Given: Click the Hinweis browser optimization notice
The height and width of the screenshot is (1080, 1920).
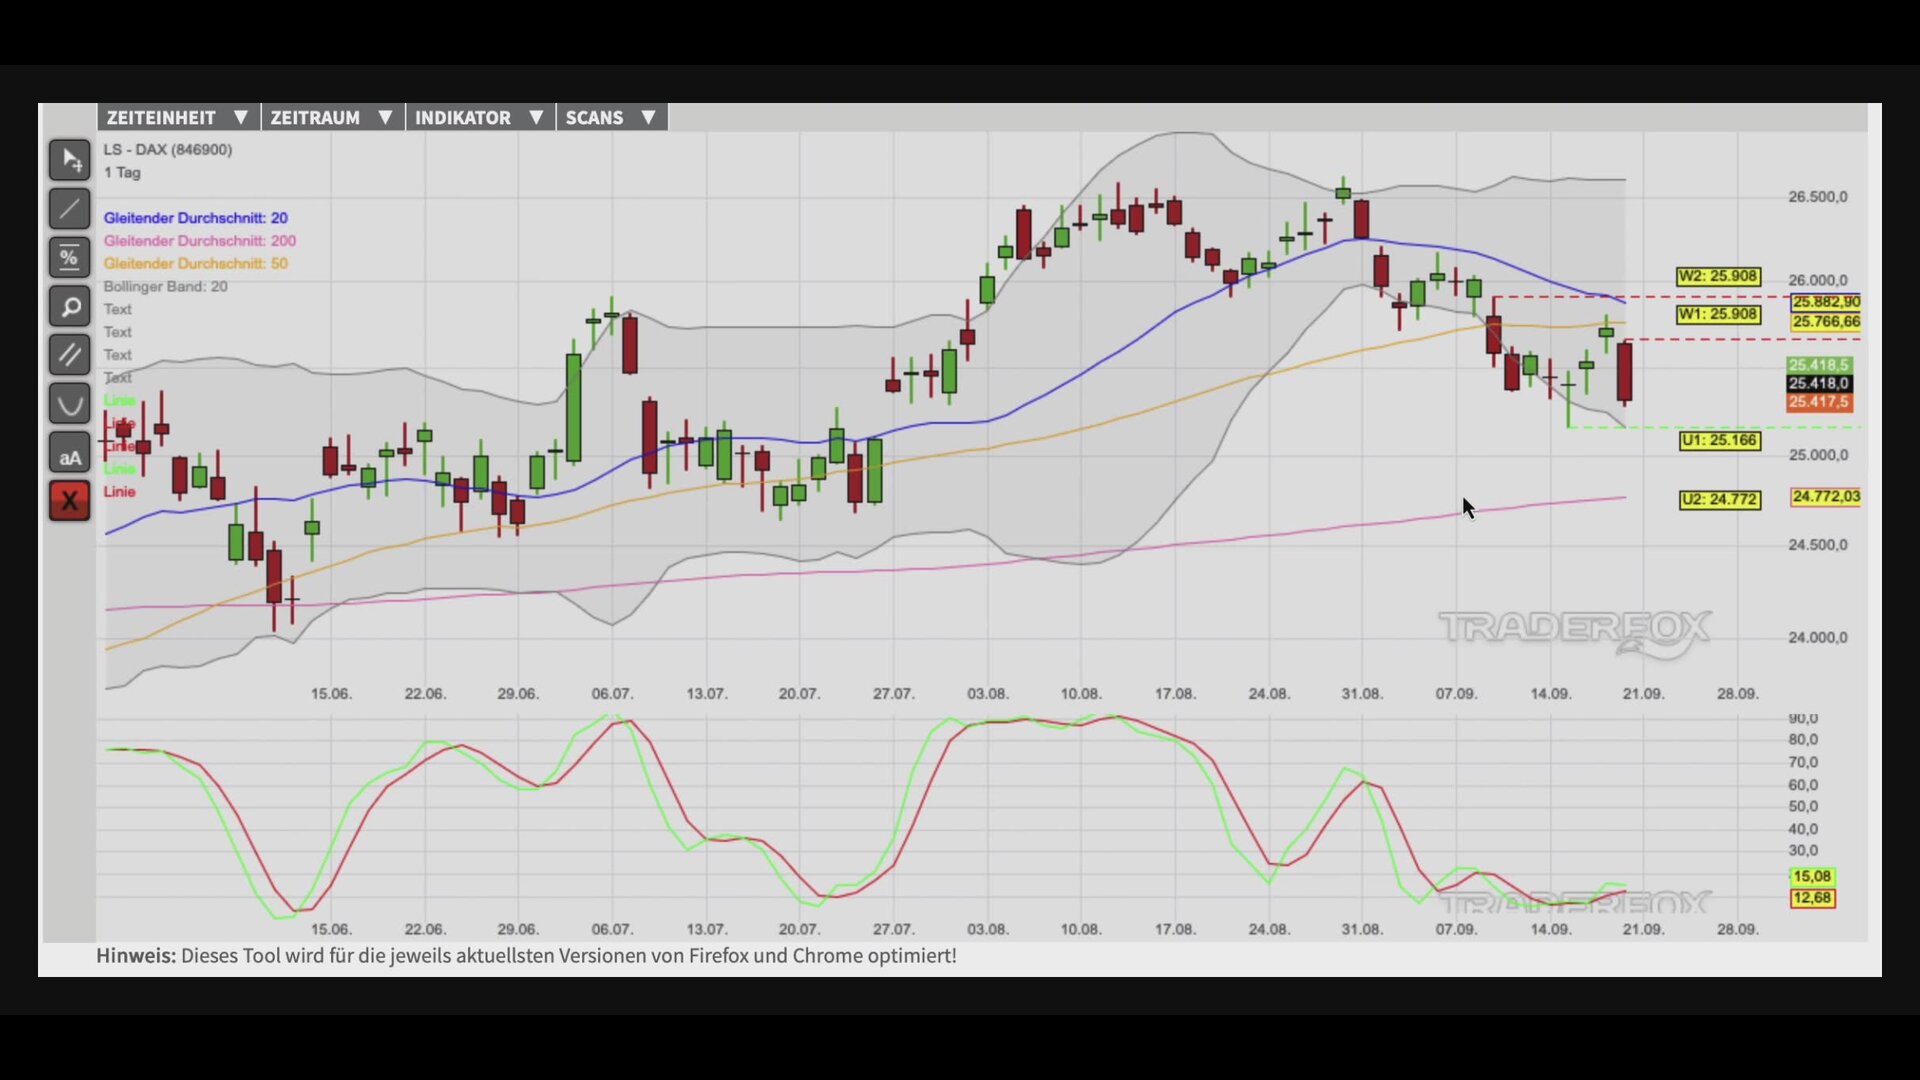Looking at the screenshot, I should [526, 956].
